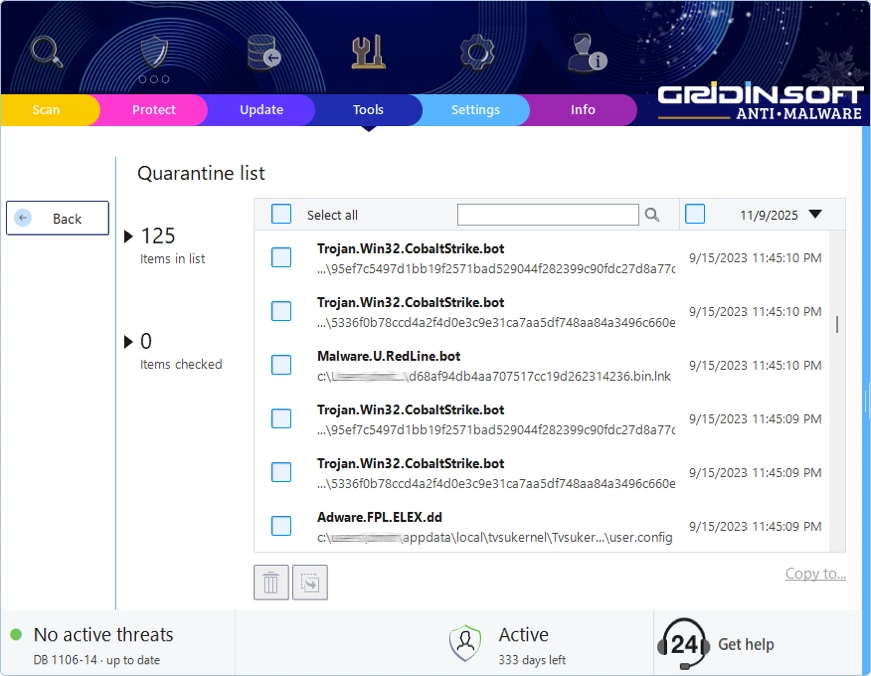Click the wrench Tools icon
This screenshot has height=676, width=871.
tap(368, 52)
